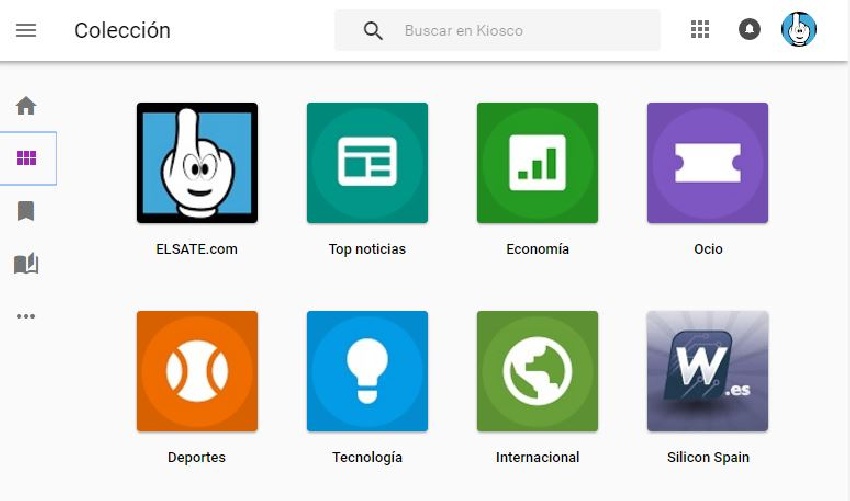
Task: Open saved bookmarks in sidebar
Action: pyautogui.click(x=26, y=211)
